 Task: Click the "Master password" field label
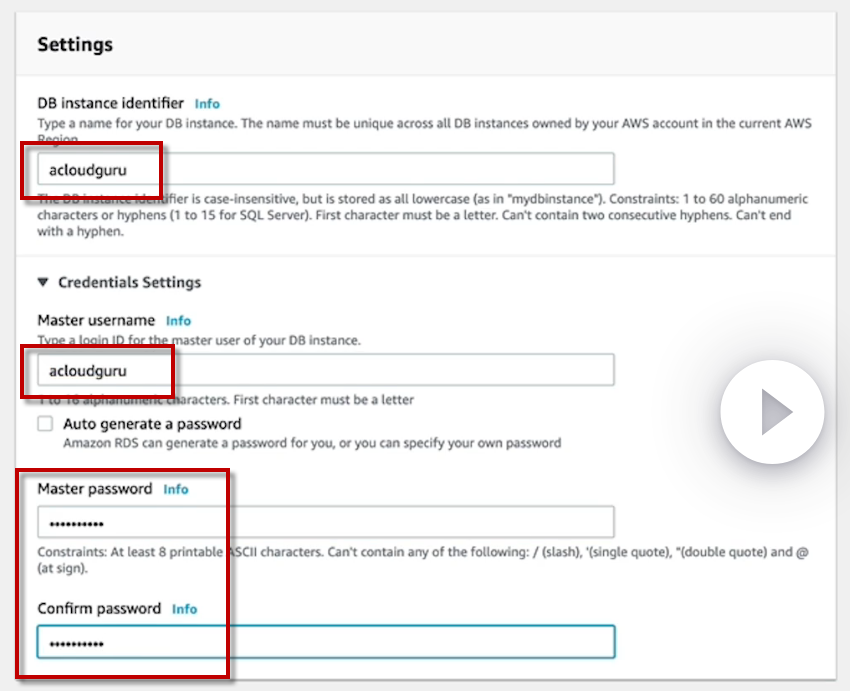[95, 489]
